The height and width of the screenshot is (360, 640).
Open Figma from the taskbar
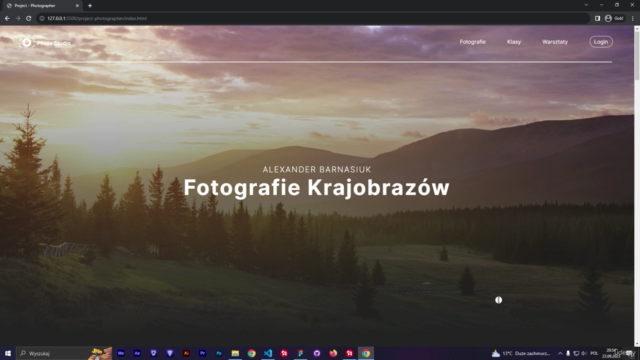(x=300, y=353)
